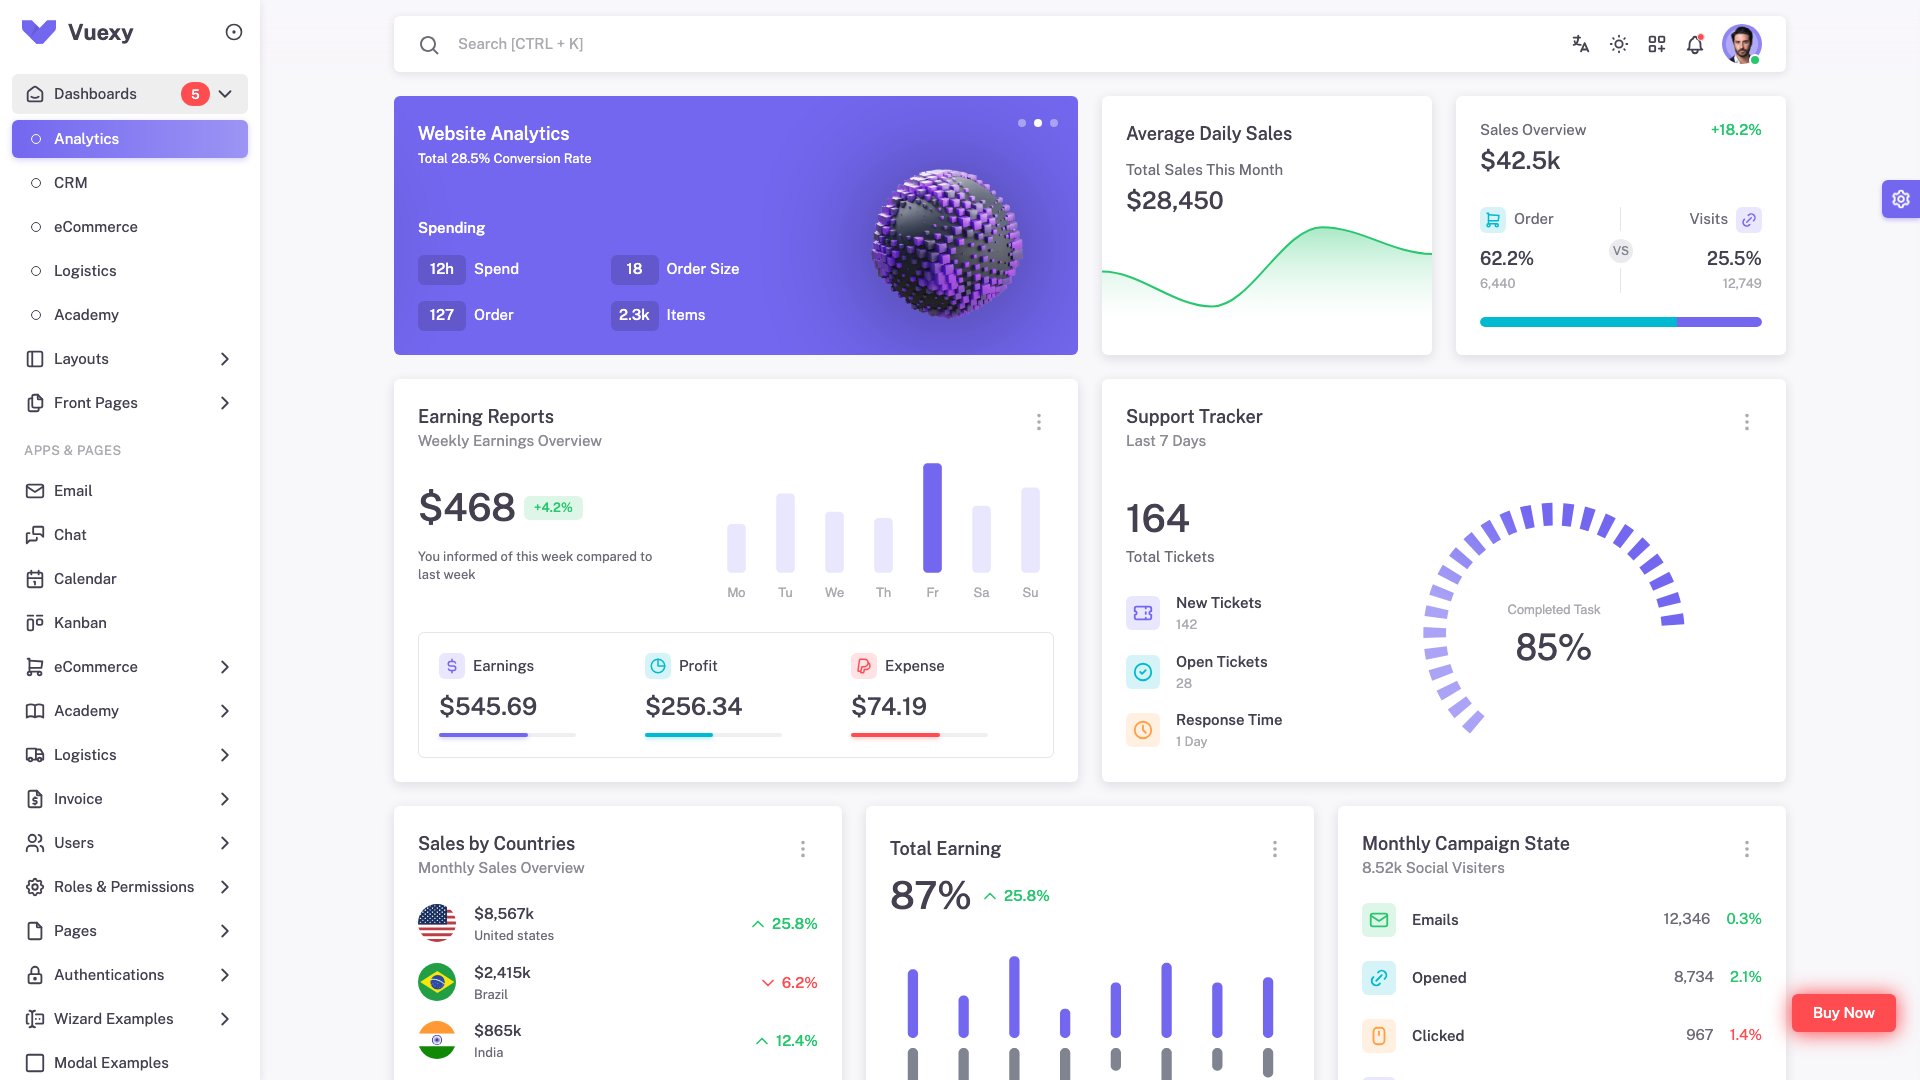Click the Buy Now button
This screenshot has width=1920, height=1080.
[1843, 1012]
